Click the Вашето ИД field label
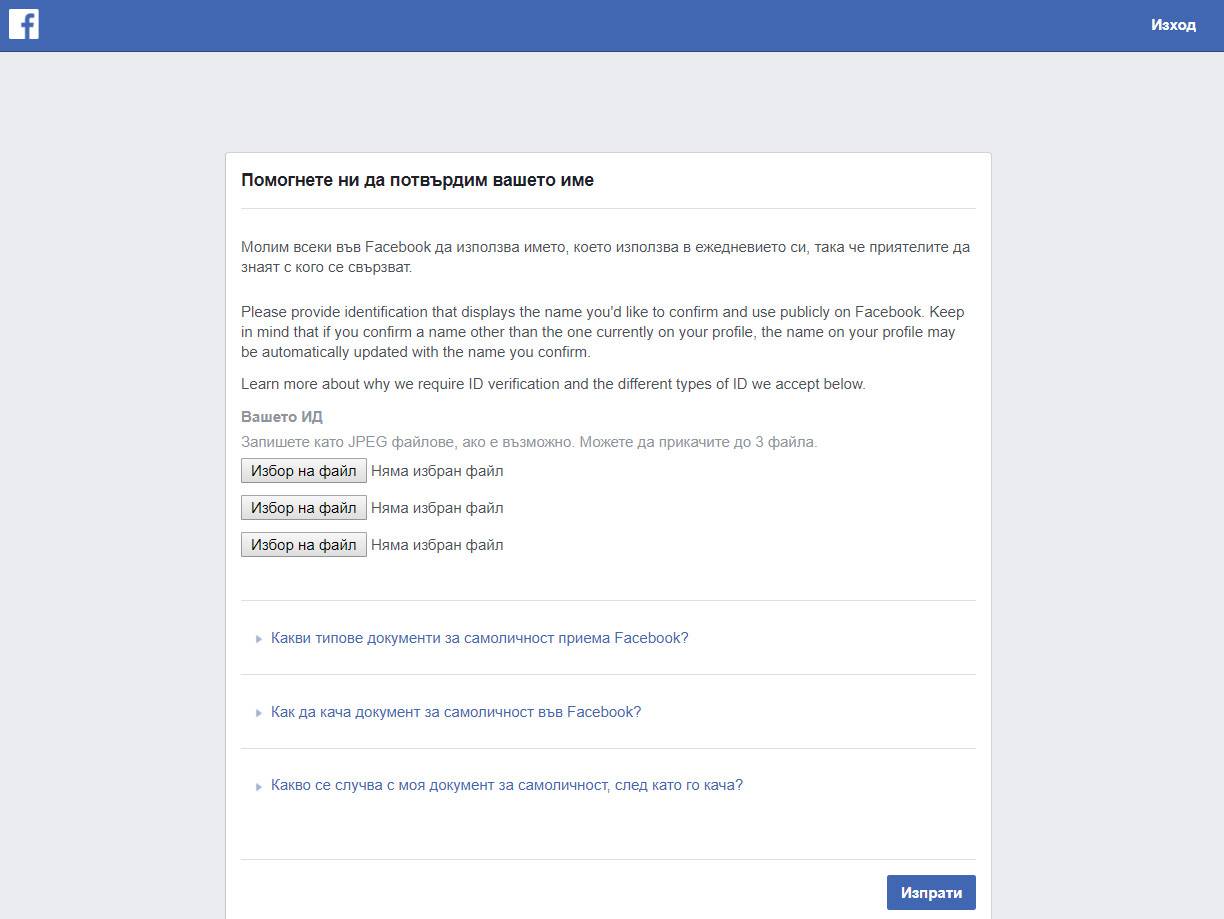This screenshot has width=1224, height=919. (282, 417)
